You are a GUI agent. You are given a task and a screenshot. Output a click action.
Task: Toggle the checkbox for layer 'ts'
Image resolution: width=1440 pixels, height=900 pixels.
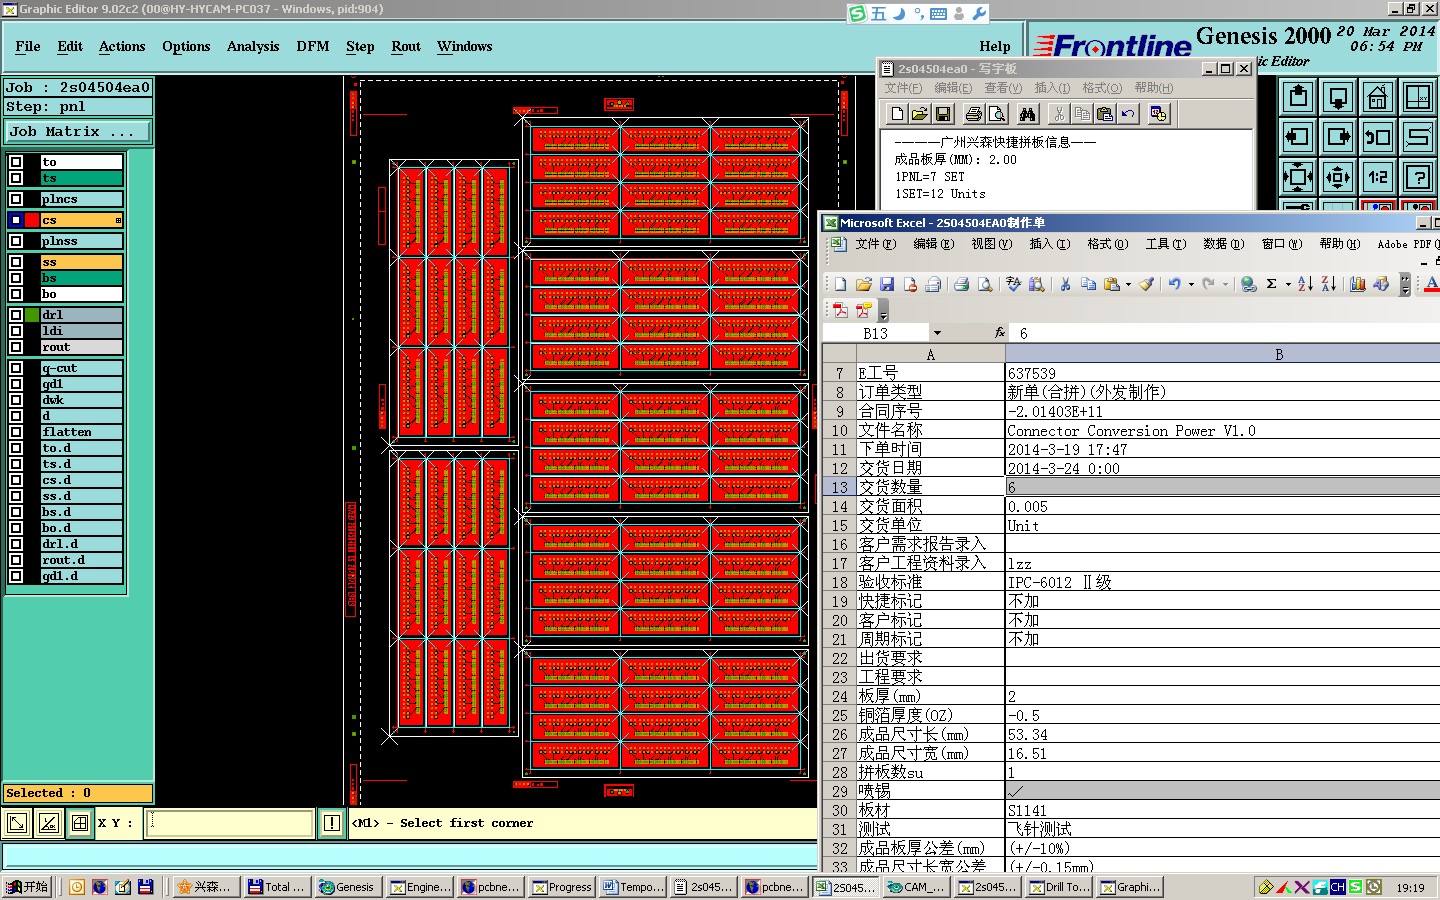[x=16, y=178]
